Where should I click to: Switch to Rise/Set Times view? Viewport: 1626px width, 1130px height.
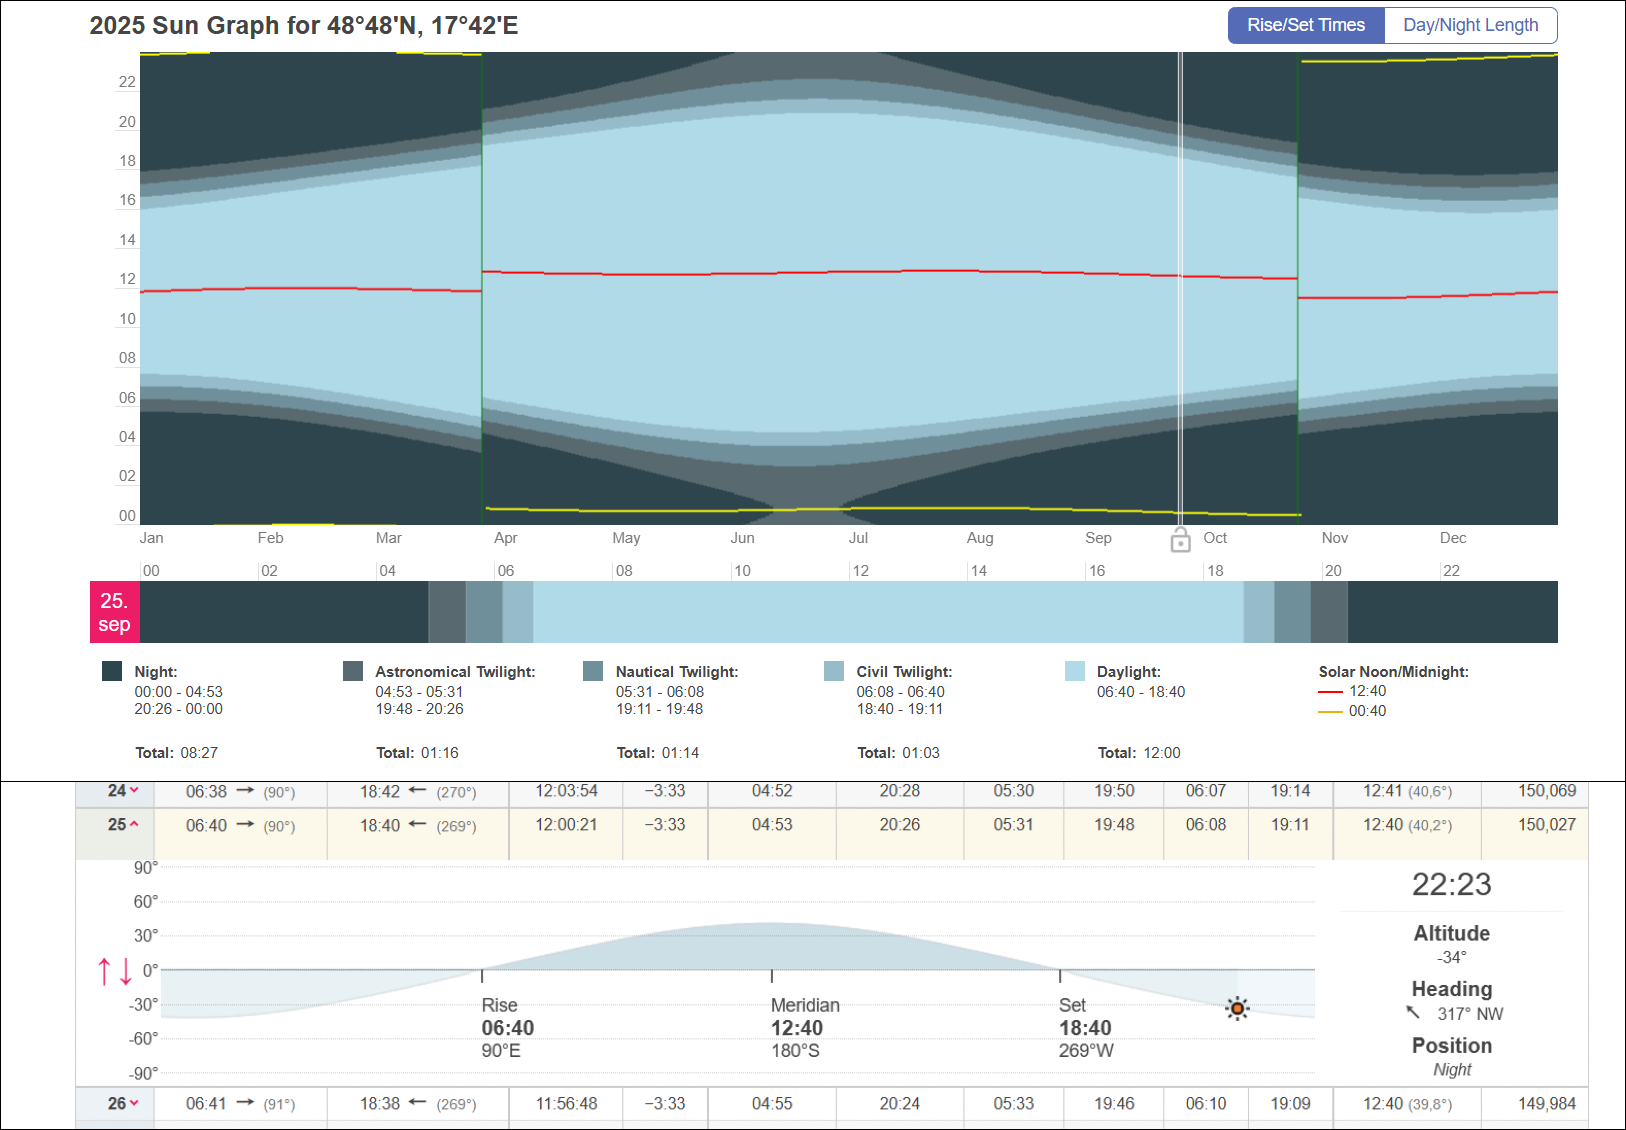pyautogui.click(x=1306, y=25)
